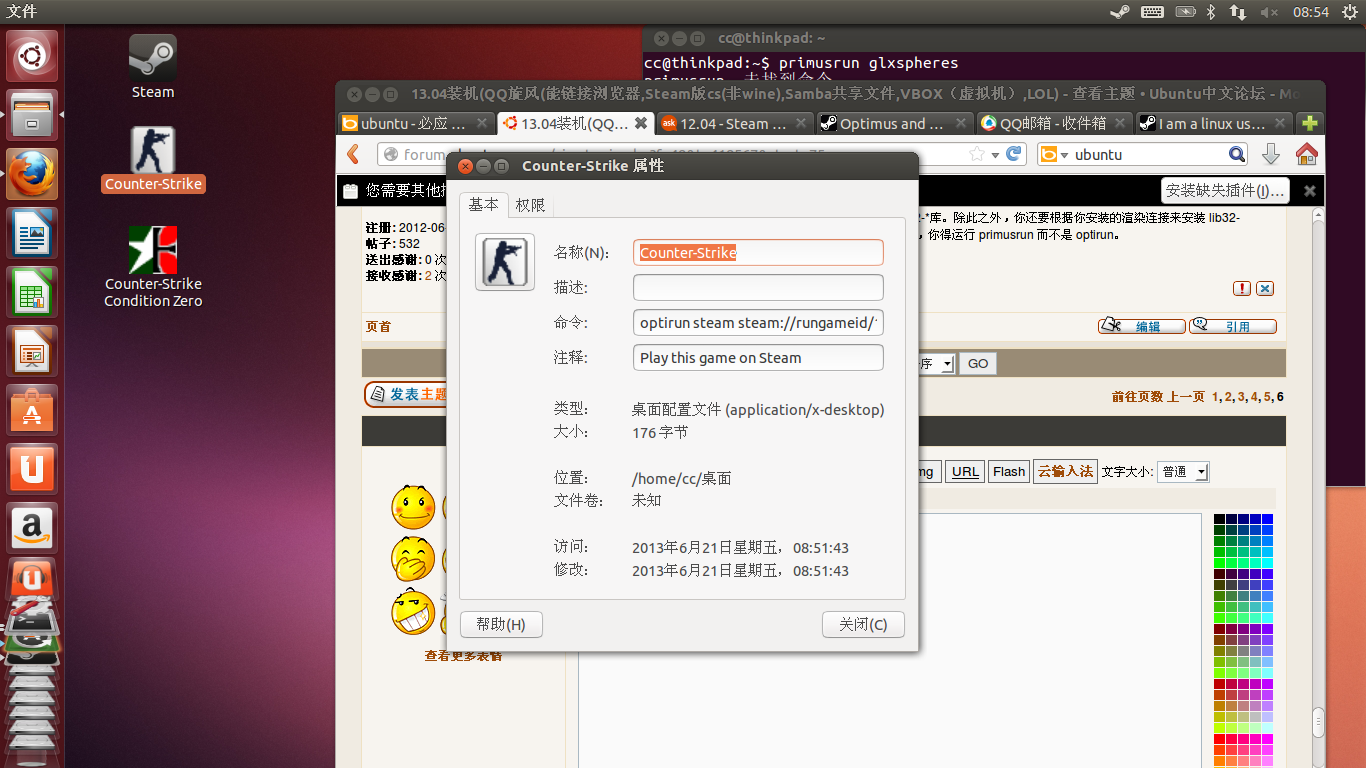The width and height of the screenshot is (1366, 768).
Task: Switch to the 'QQ邮箱 - 收件箱' Firefox tab
Action: click(1054, 124)
